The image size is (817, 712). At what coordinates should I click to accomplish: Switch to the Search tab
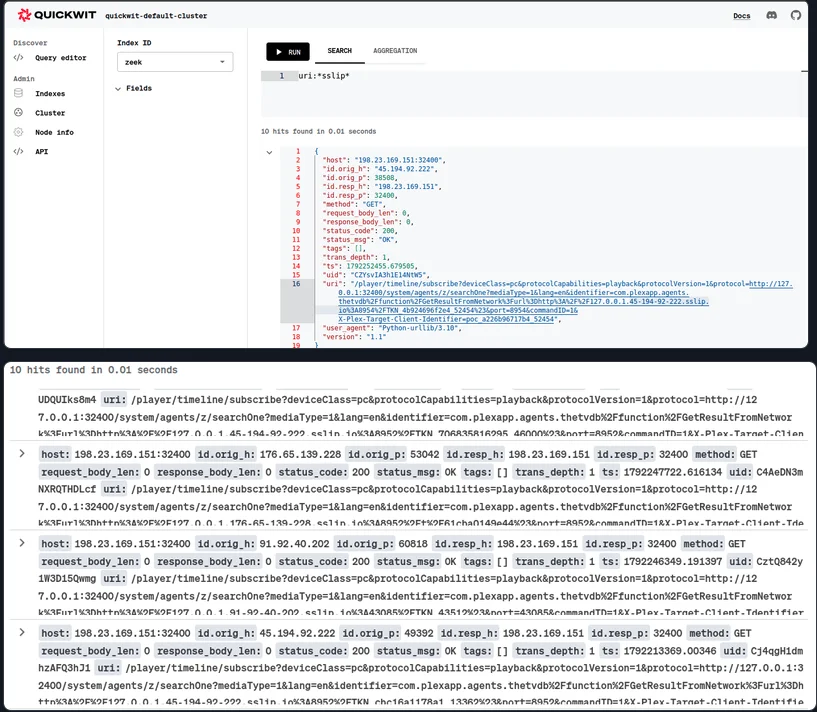[339, 51]
